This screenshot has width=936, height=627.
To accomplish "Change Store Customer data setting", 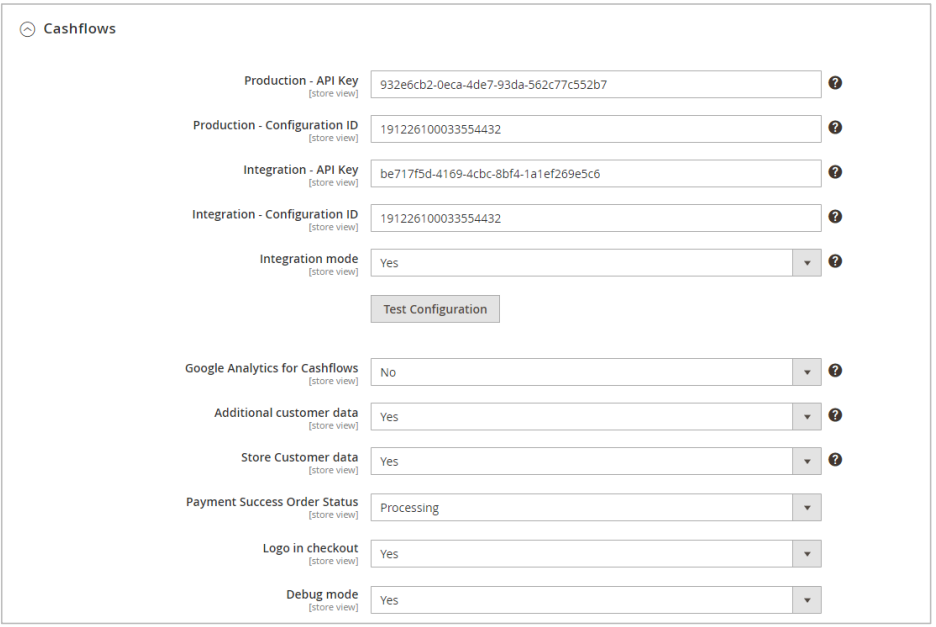I will pos(806,461).
